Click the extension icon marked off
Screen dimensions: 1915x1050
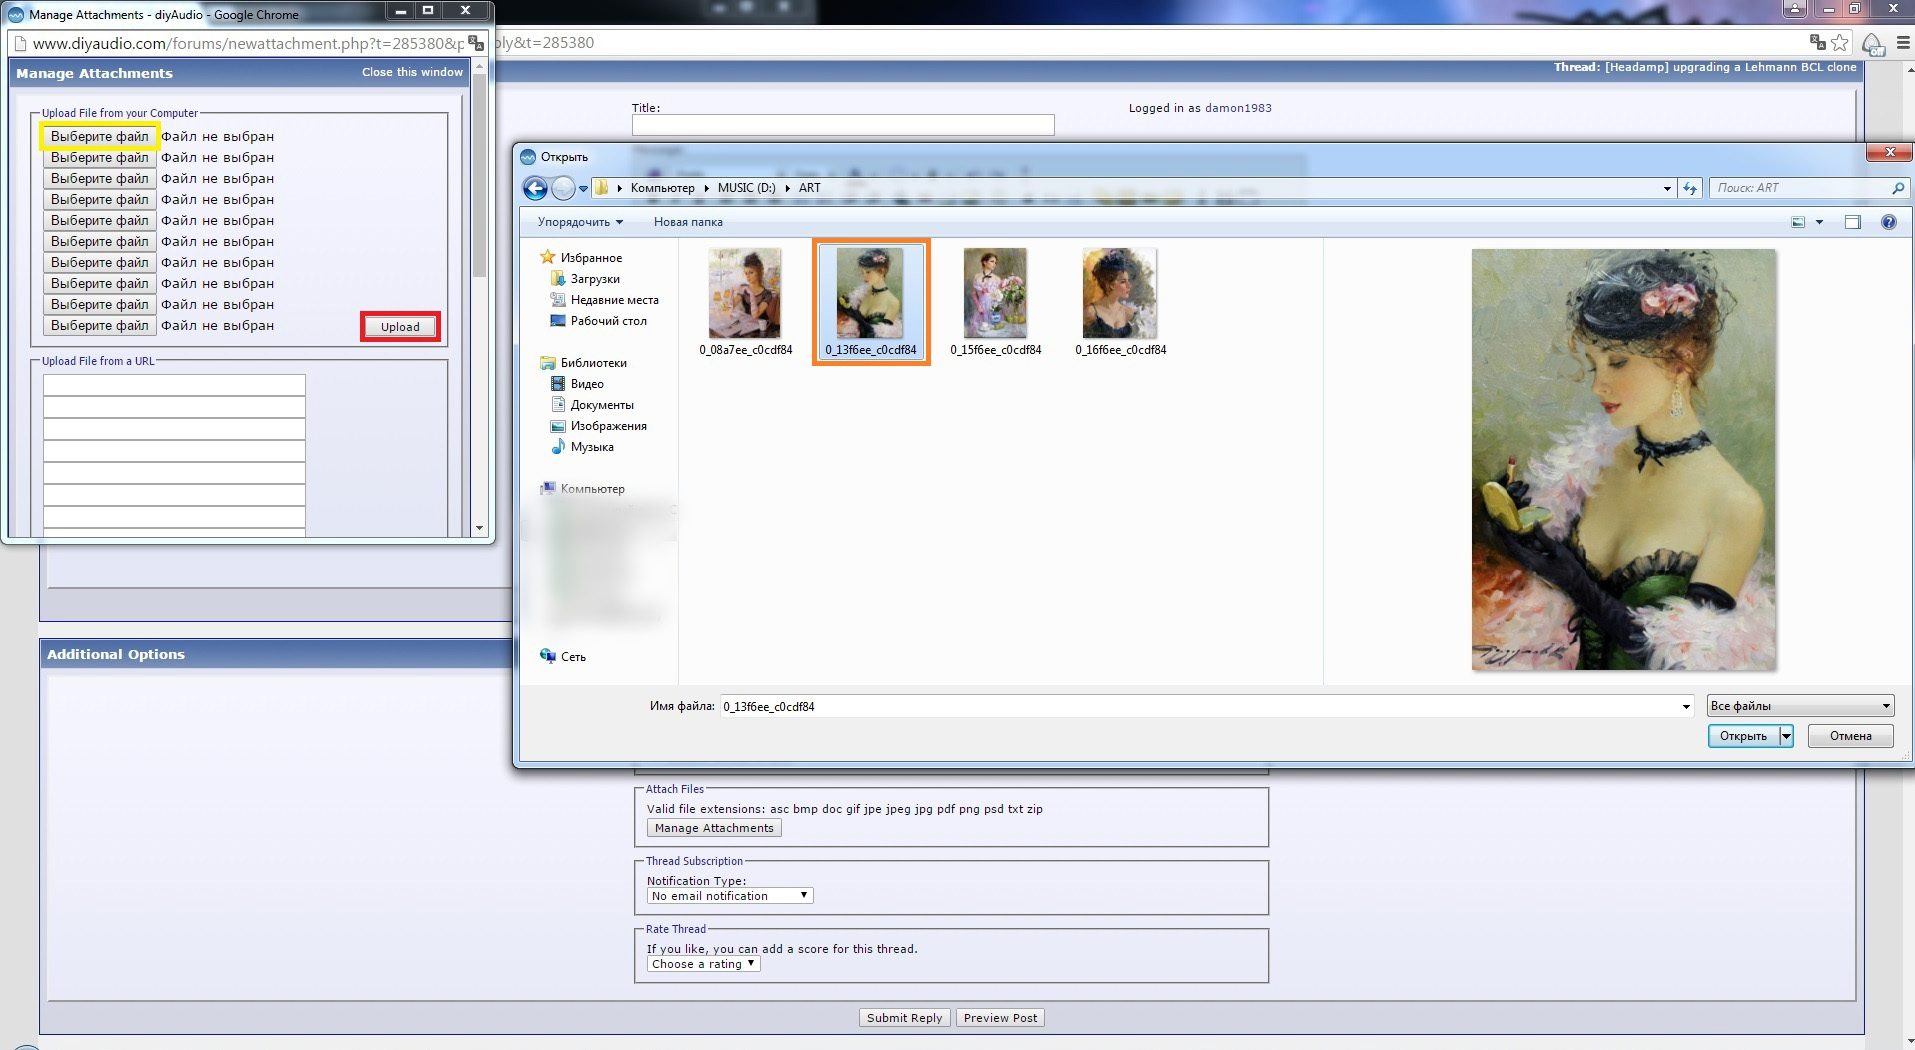click(x=1872, y=43)
